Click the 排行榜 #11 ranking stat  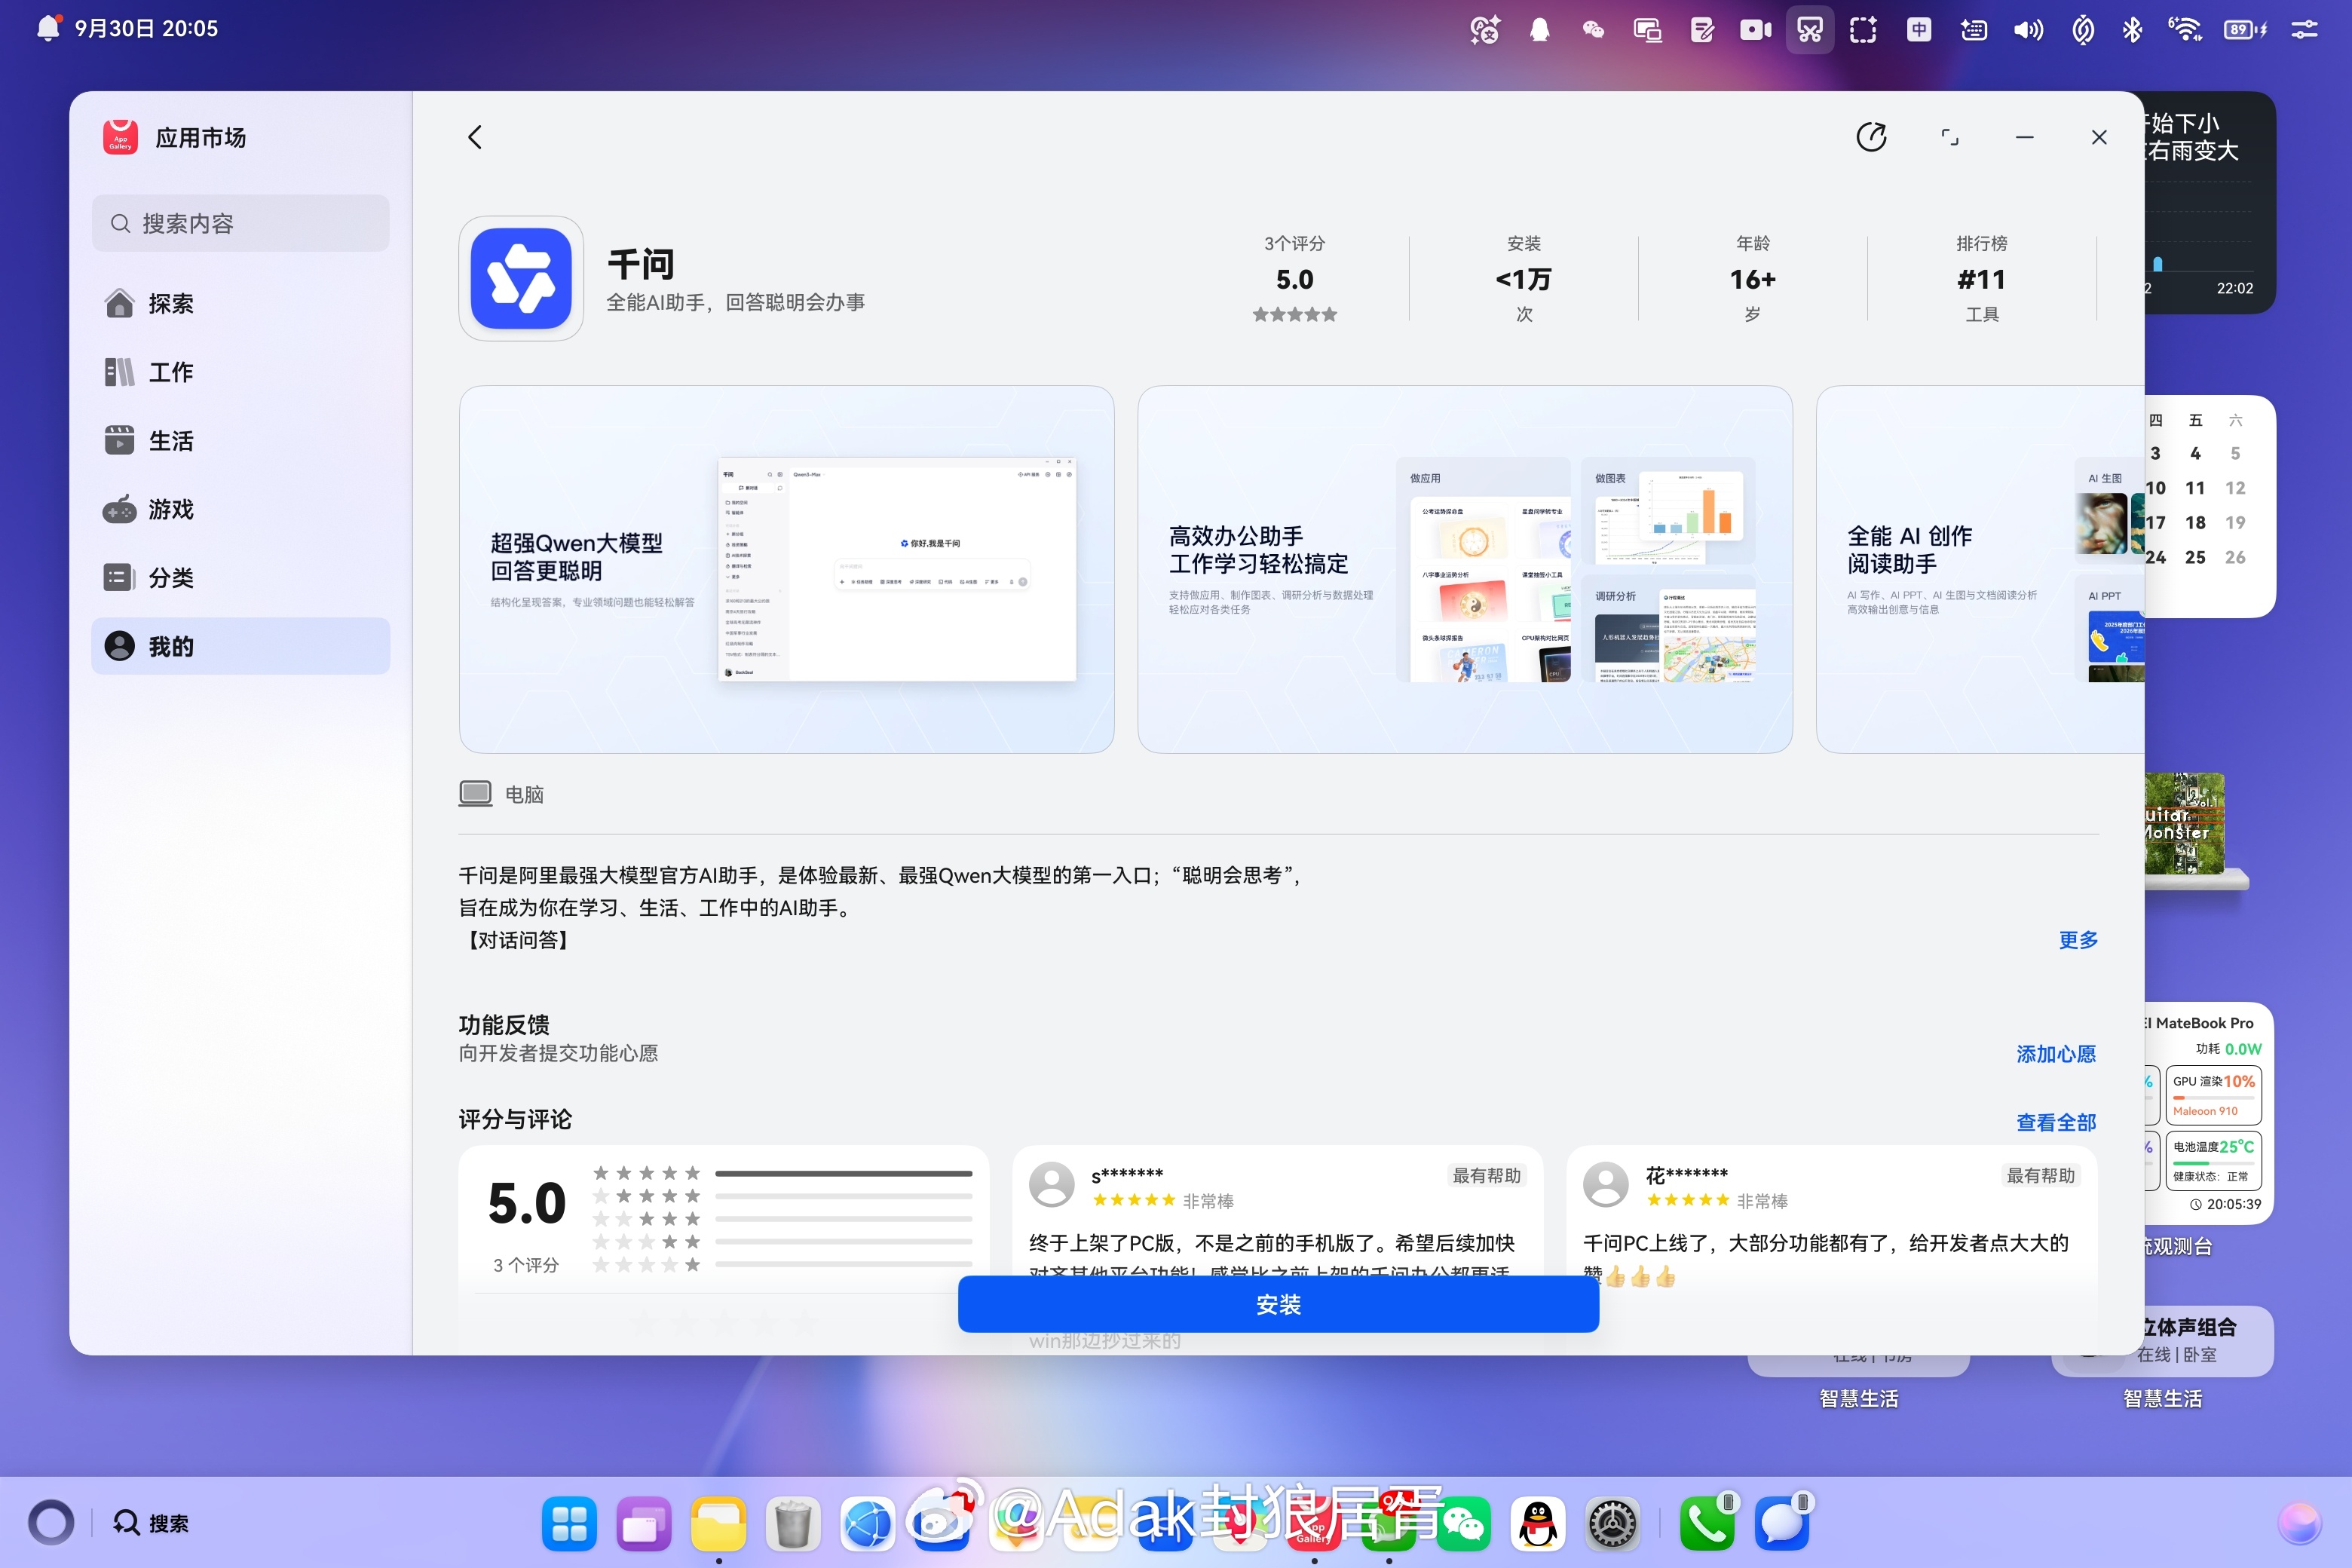(1981, 279)
